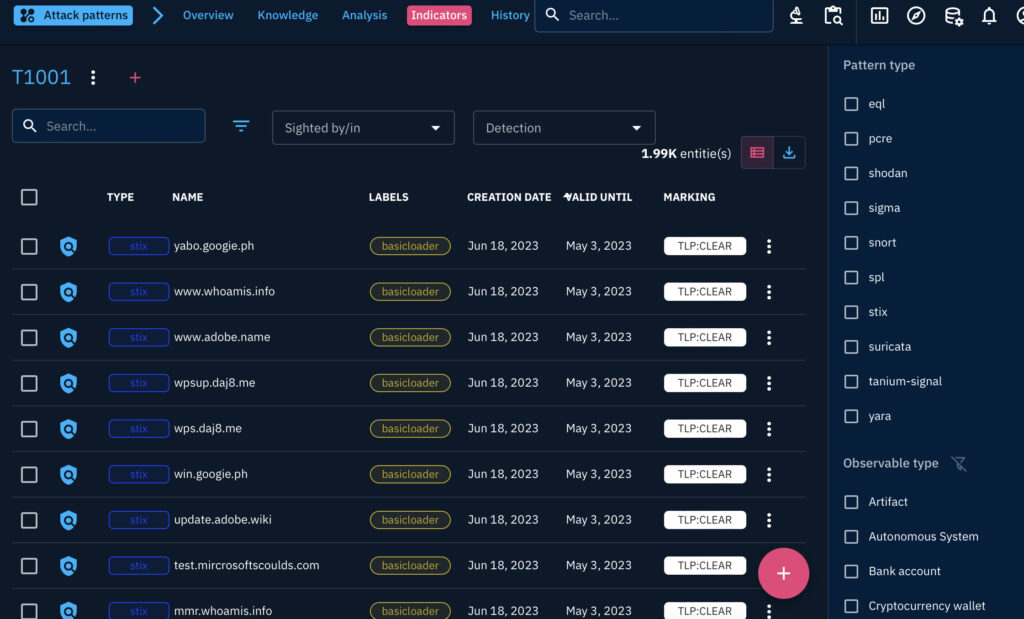Open the database settings icon
The image size is (1024, 619).
pos(954,16)
